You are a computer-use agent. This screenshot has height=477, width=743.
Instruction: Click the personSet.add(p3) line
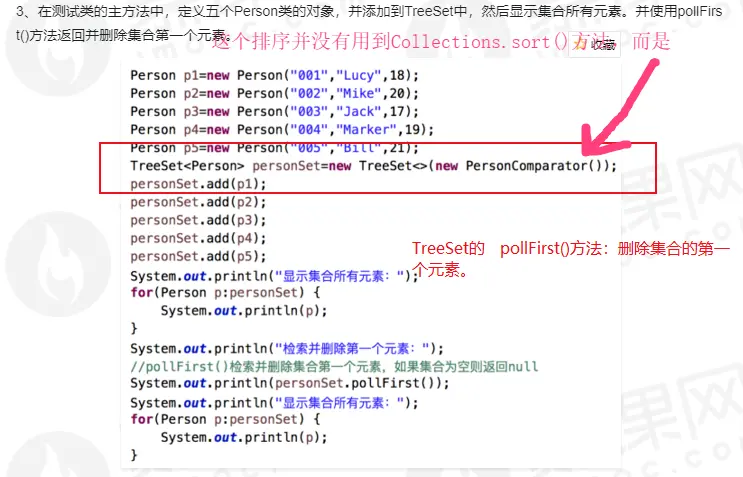pyautogui.click(x=198, y=220)
